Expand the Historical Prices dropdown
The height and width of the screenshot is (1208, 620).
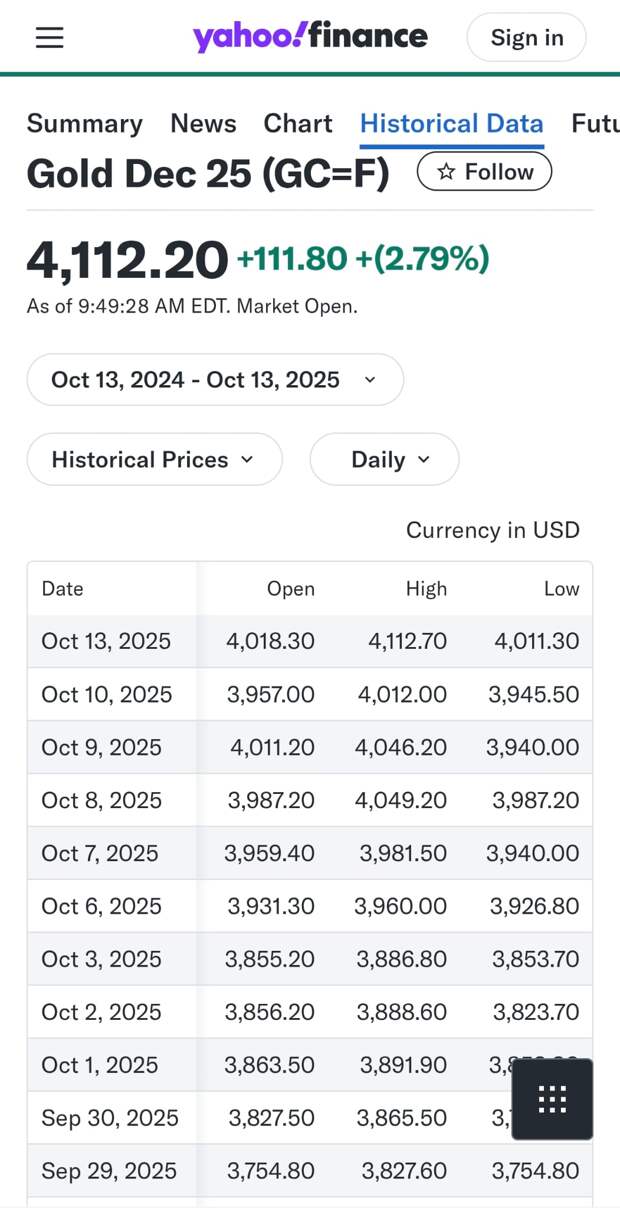click(154, 460)
